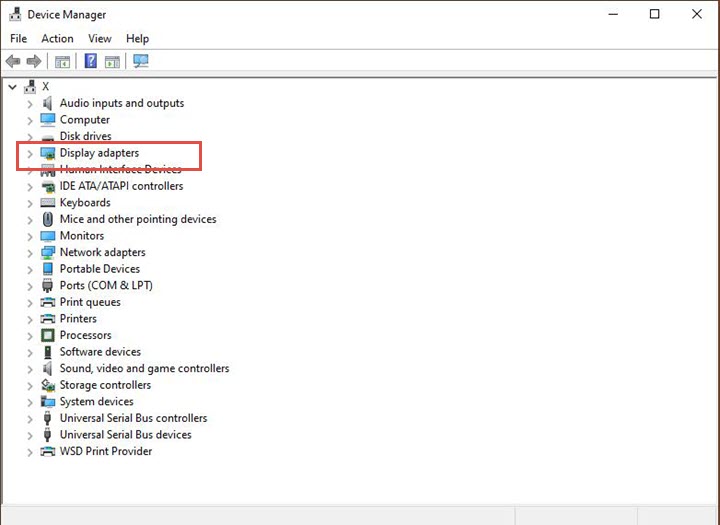Maximize the Device Manager window
Viewport: 720px width, 525px height.
654,14
